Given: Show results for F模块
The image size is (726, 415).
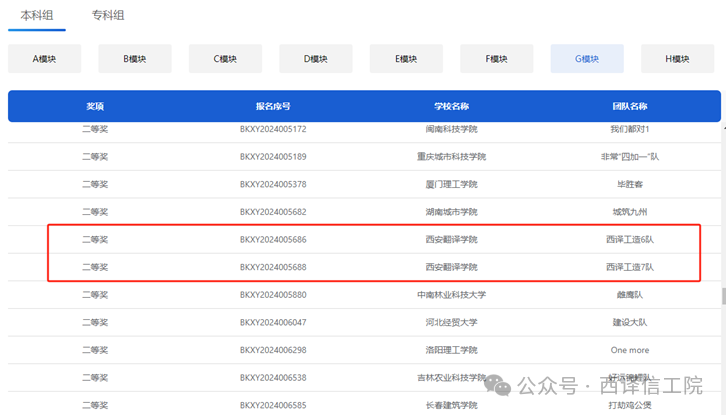Looking at the screenshot, I should (x=496, y=59).
